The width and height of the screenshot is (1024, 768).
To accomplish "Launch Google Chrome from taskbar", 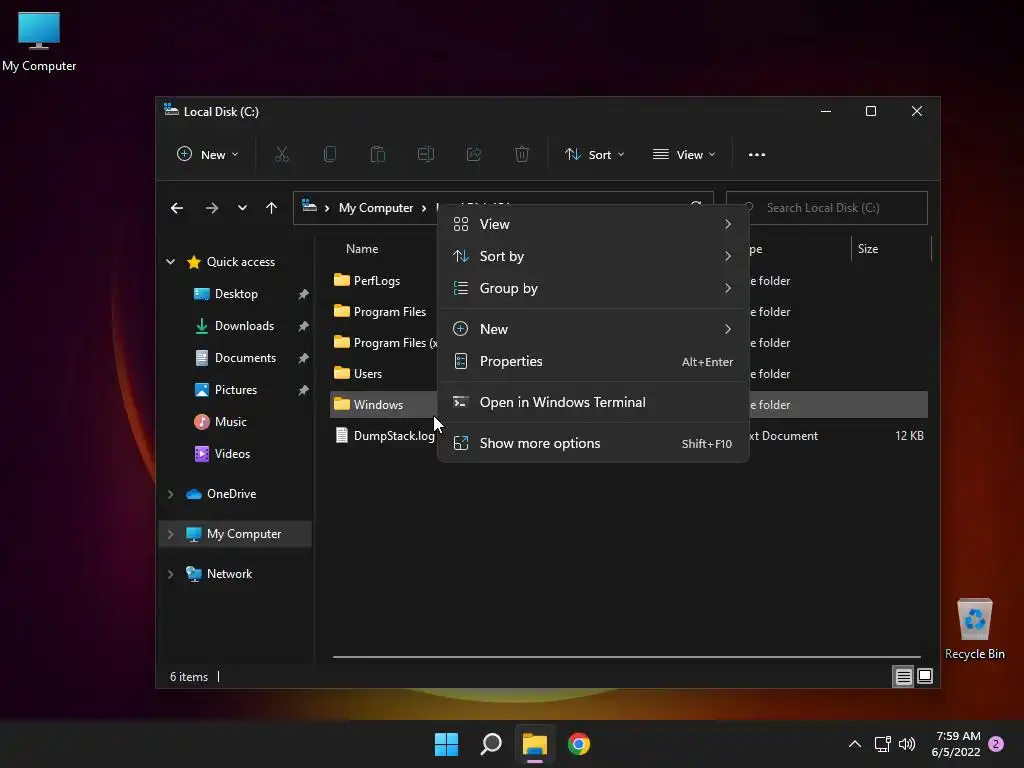I will [x=579, y=744].
